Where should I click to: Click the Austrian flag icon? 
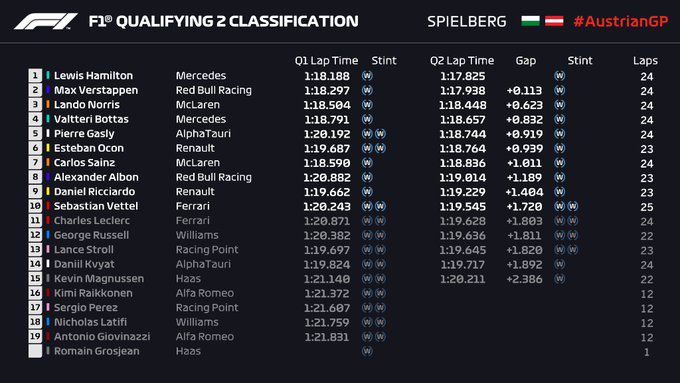pyautogui.click(x=554, y=21)
